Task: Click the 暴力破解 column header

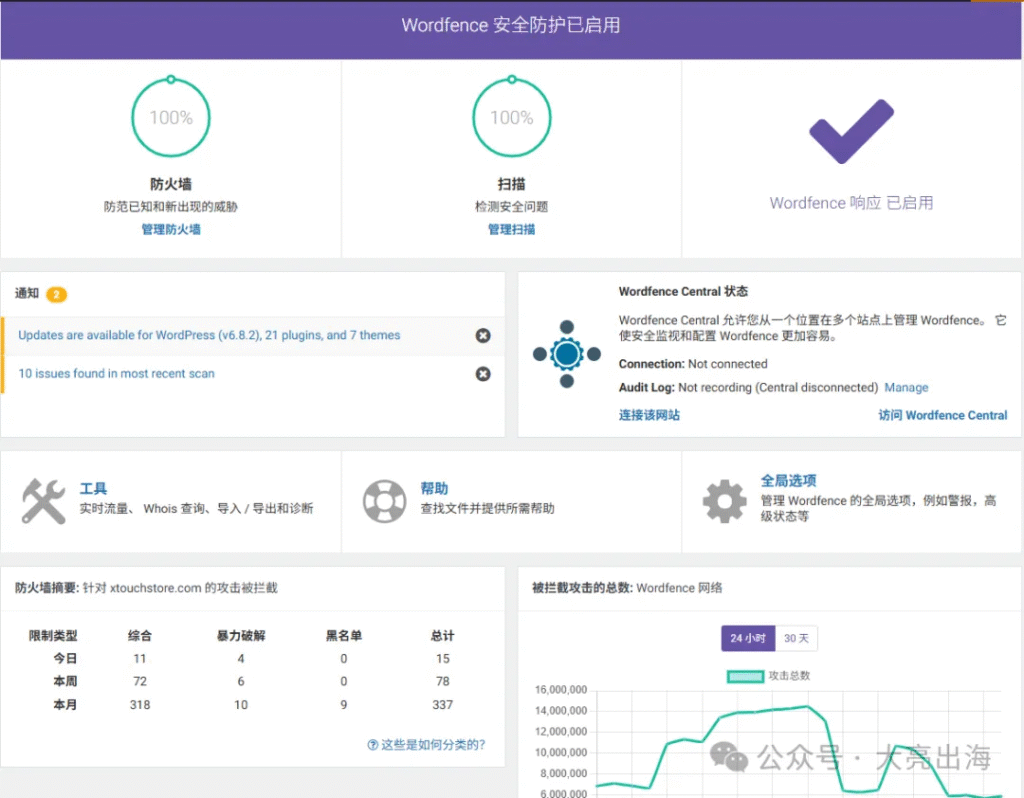Action: [241, 635]
